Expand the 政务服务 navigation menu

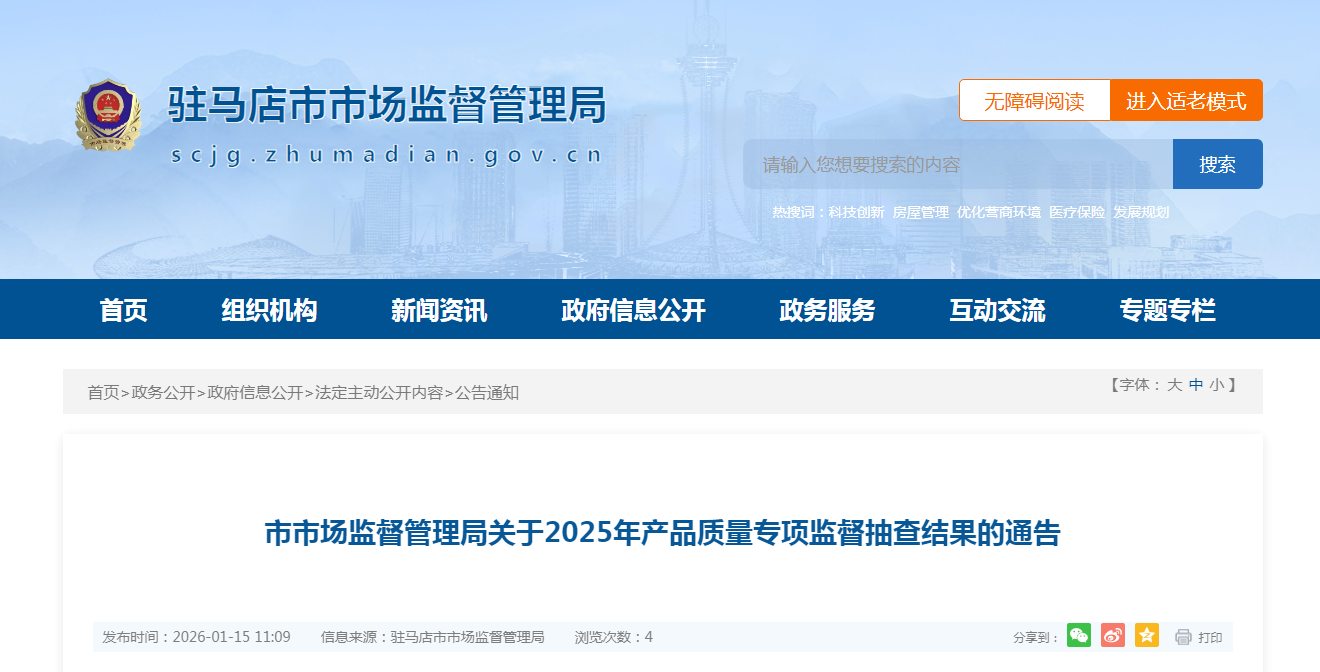click(x=827, y=310)
